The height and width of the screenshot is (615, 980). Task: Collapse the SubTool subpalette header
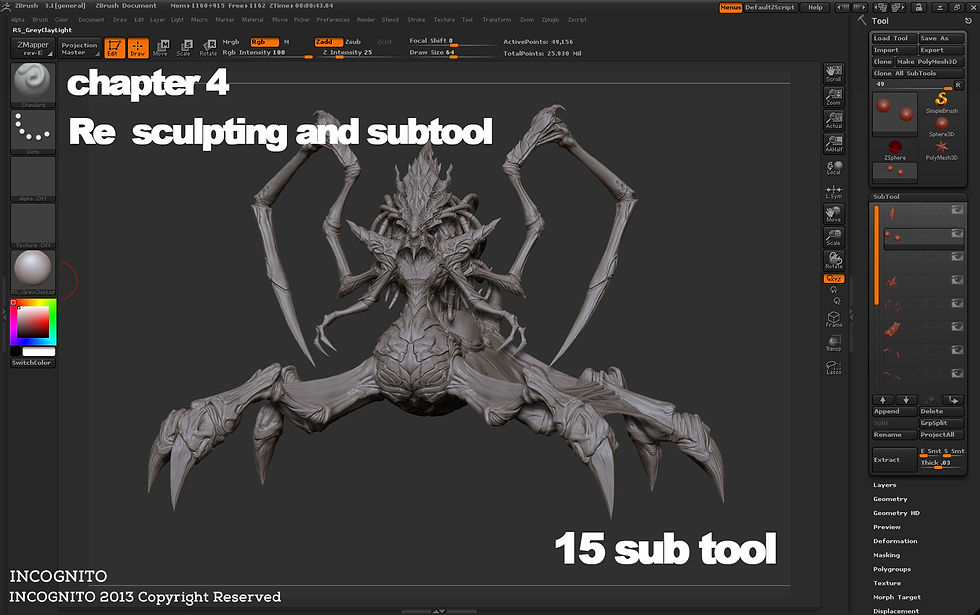point(886,196)
